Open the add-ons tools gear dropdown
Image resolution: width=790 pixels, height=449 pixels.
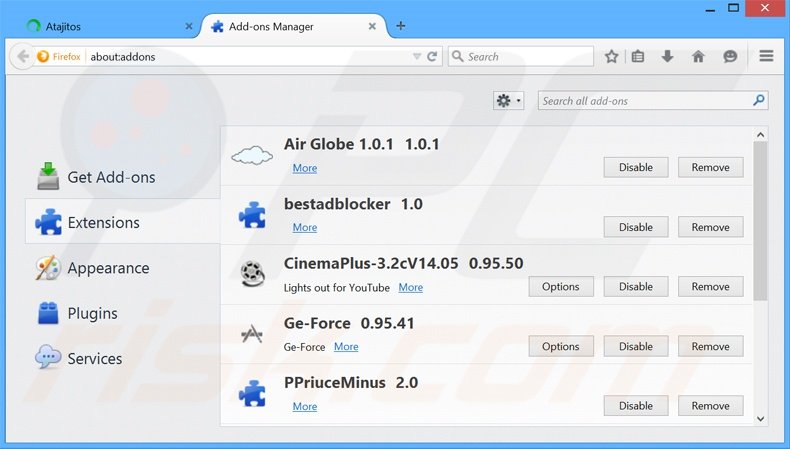pyautogui.click(x=508, y=101)
